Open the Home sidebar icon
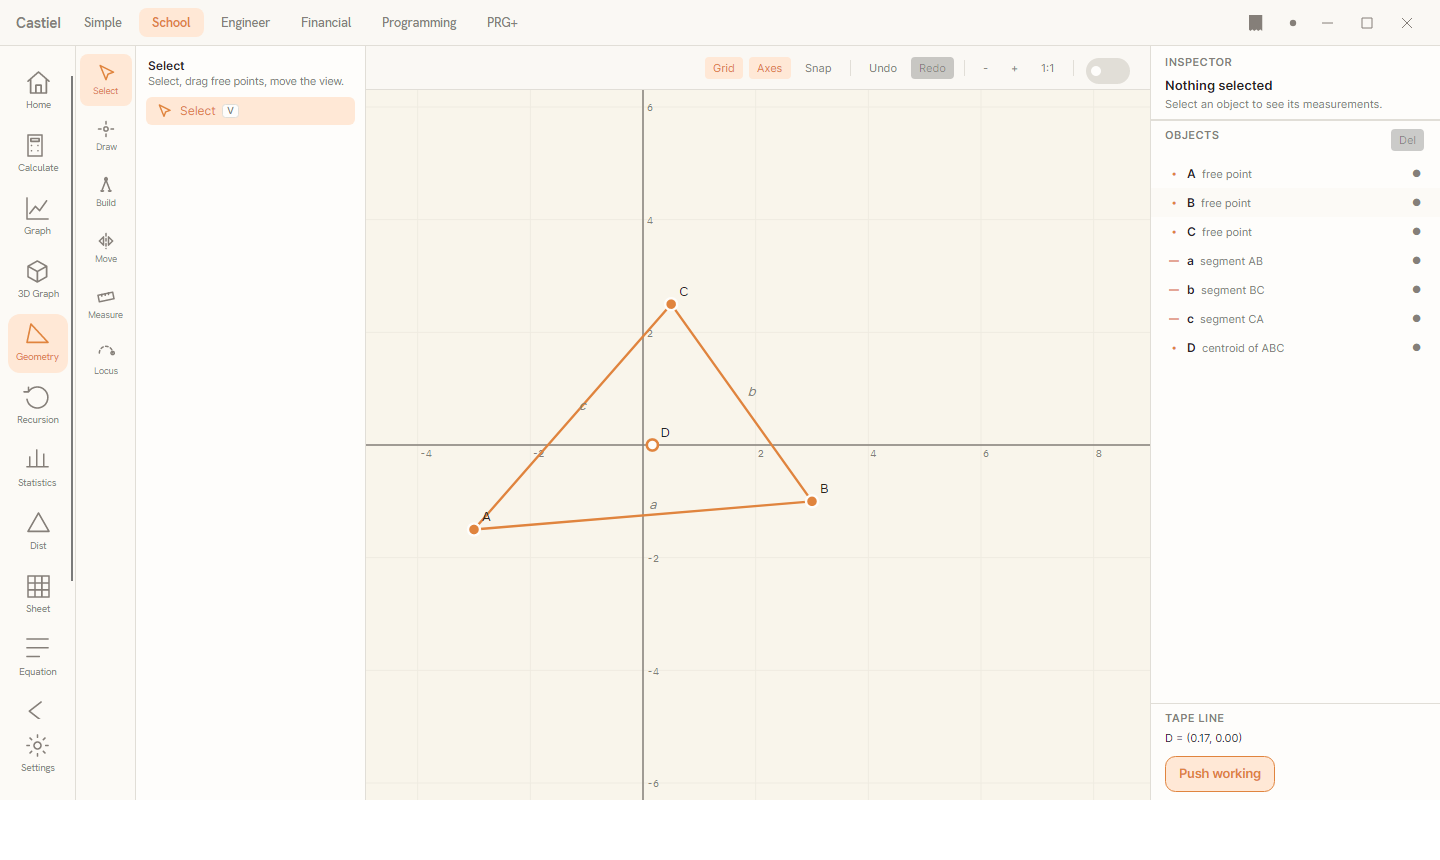Image resolution: width=1440 pixels, height=860 pixels. pos(38,90)
